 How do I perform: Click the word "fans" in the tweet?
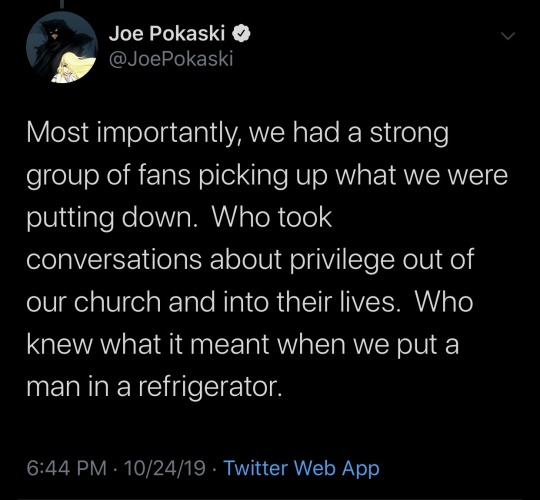pos(165,175)
